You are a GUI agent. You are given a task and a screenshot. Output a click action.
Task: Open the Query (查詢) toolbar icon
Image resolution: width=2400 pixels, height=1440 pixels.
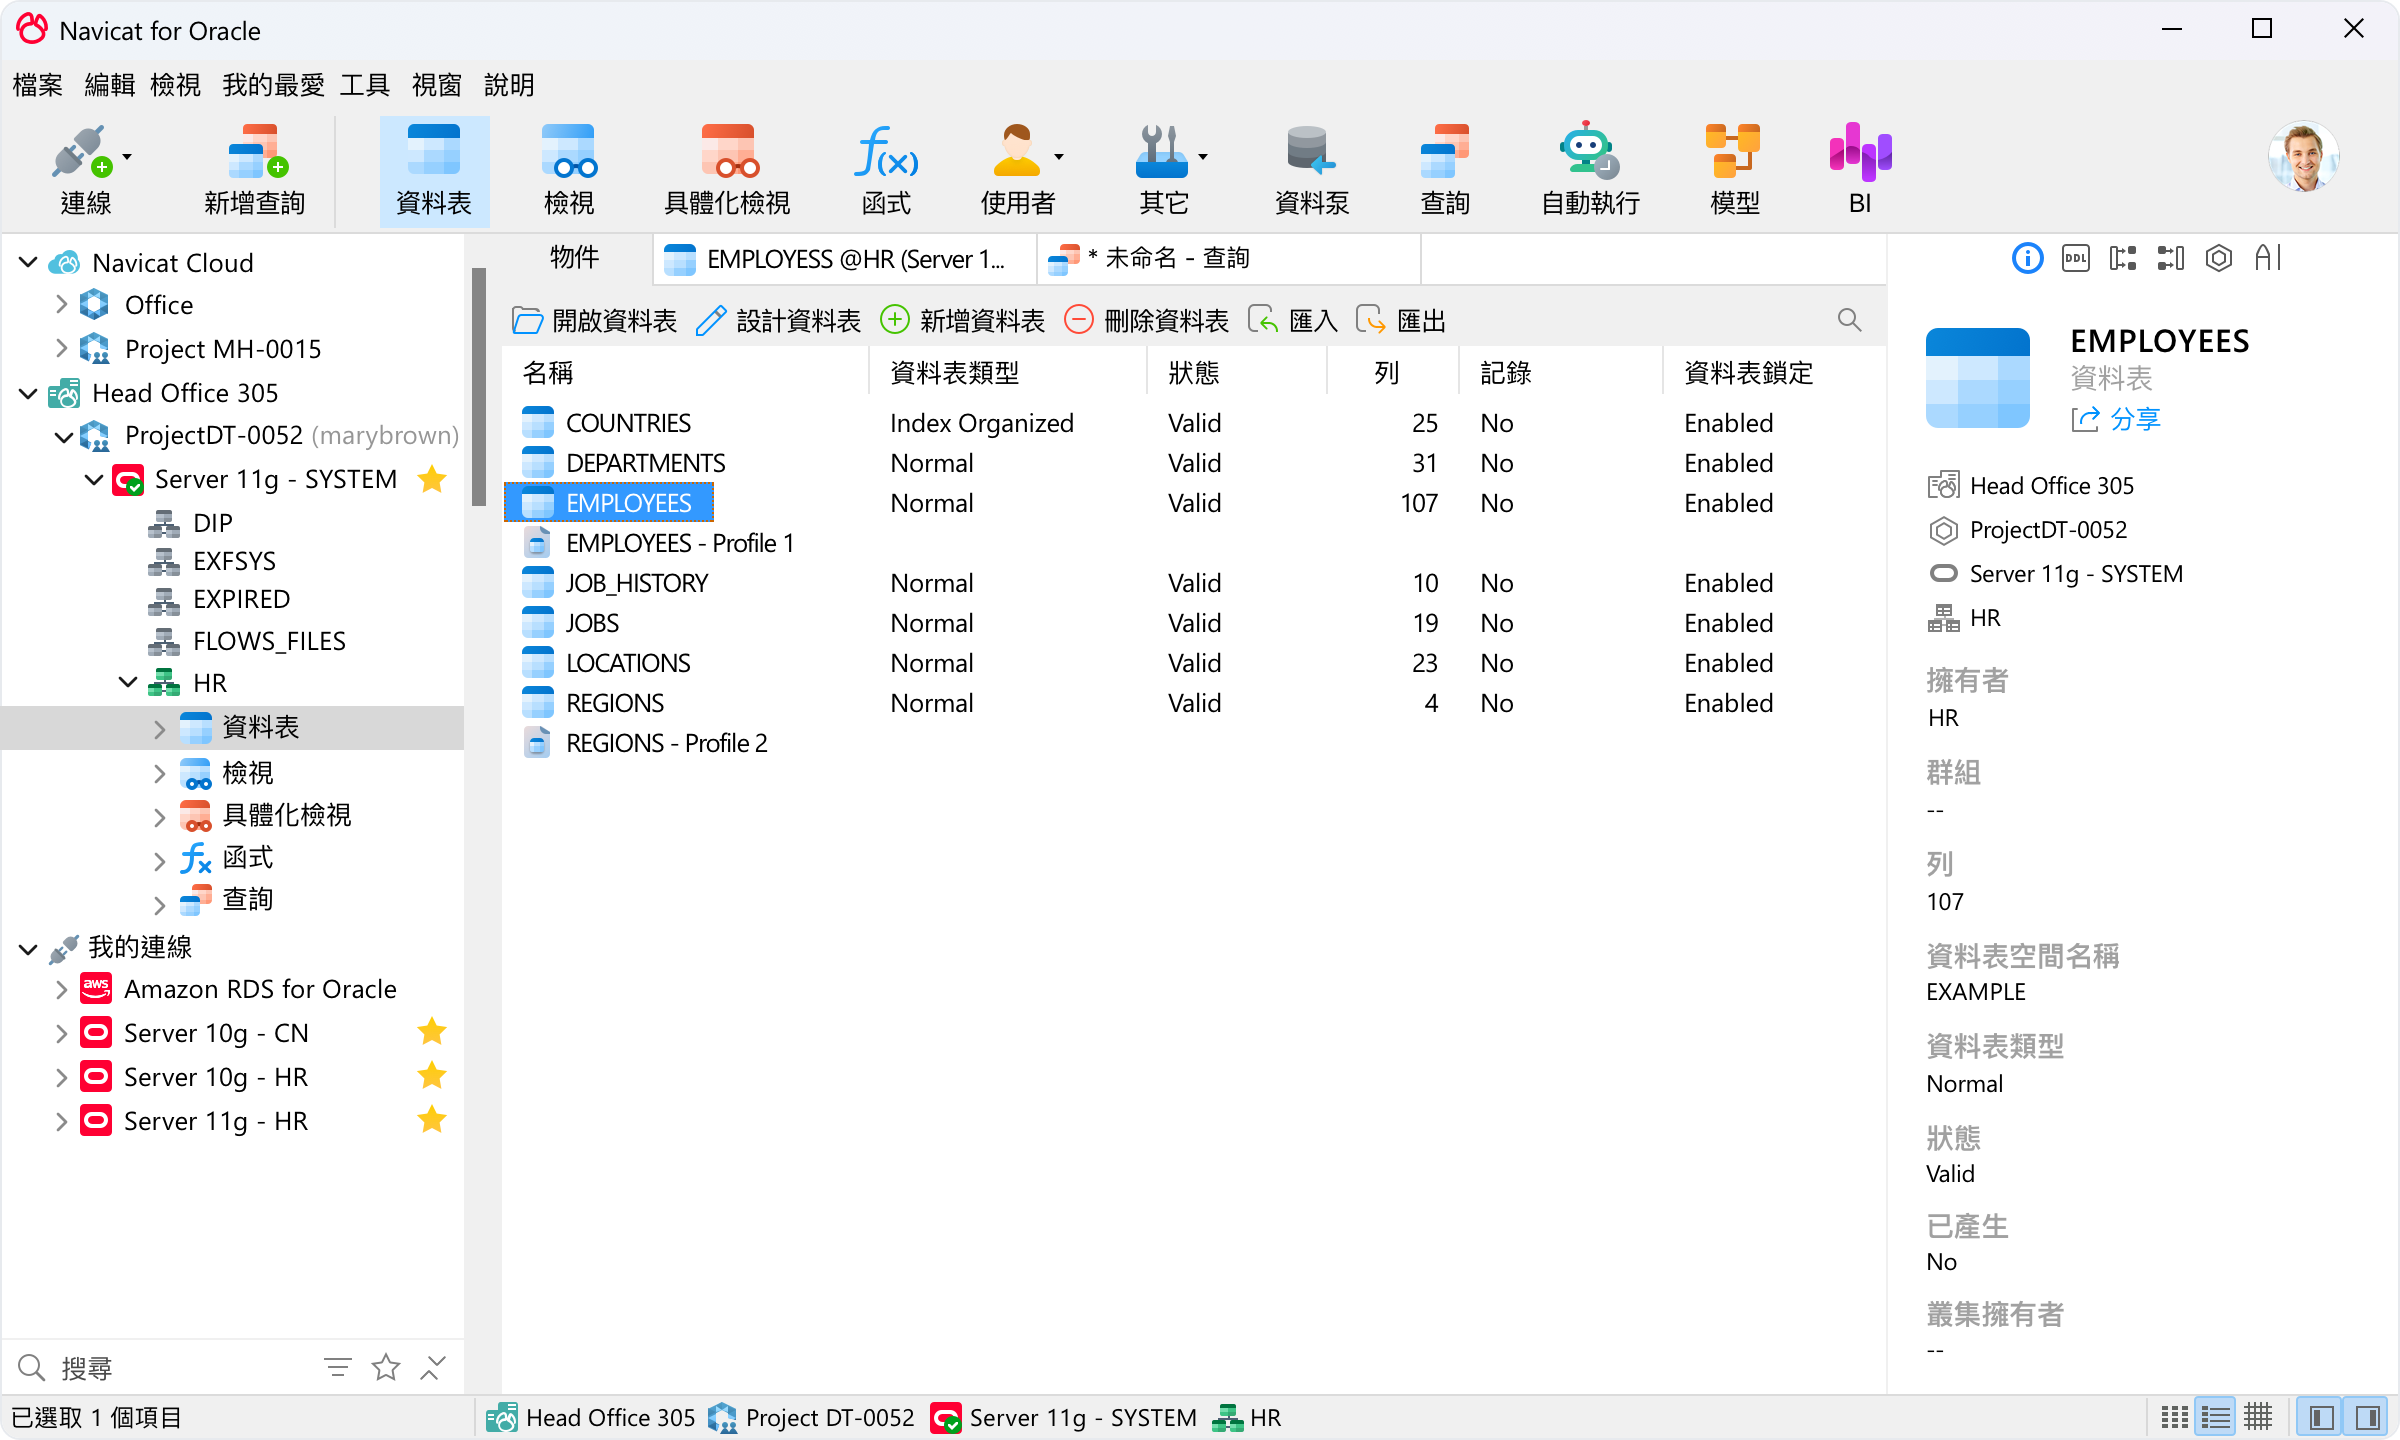(1445, 170)
